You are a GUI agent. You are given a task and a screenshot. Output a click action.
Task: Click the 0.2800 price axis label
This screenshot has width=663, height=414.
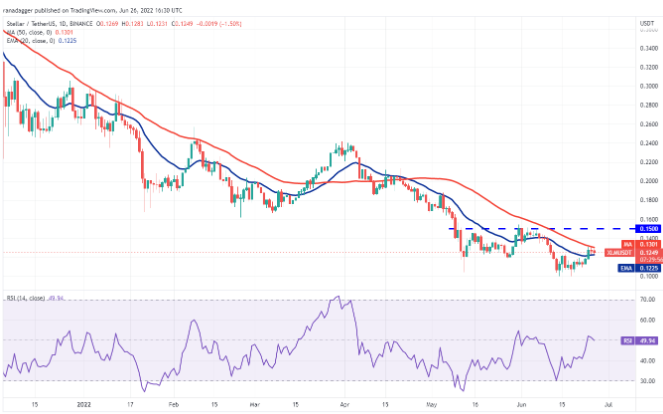(649, 105)
